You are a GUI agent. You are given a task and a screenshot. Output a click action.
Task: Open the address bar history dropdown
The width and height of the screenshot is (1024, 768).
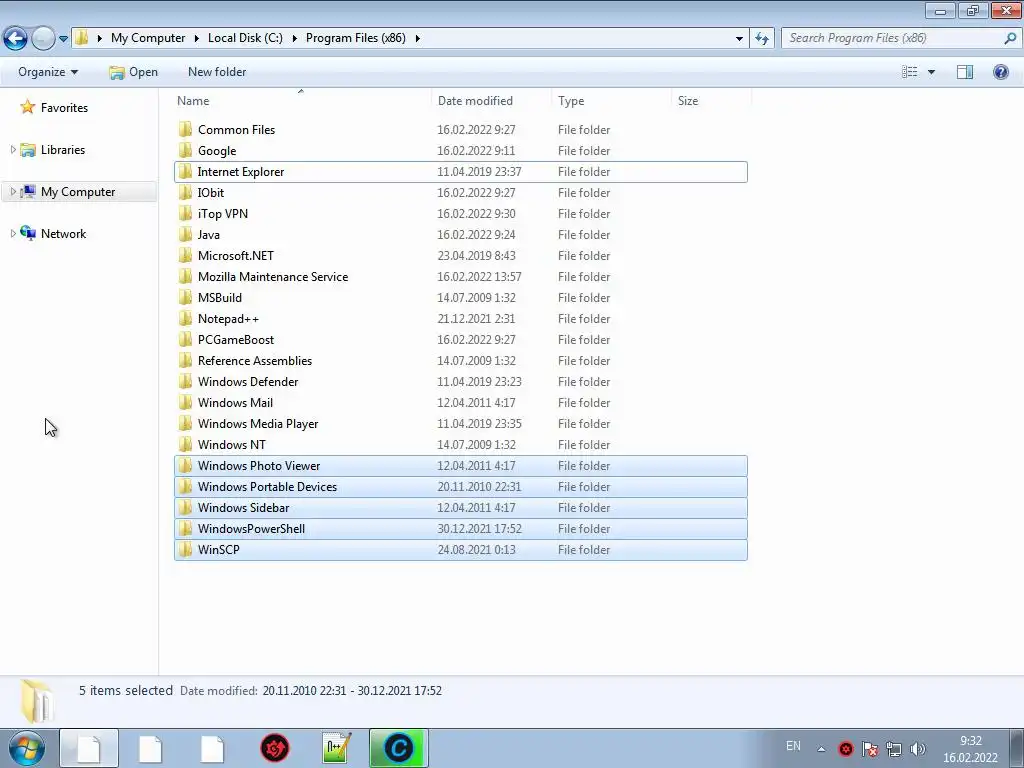pyautogui.click(x=739, y=39)
